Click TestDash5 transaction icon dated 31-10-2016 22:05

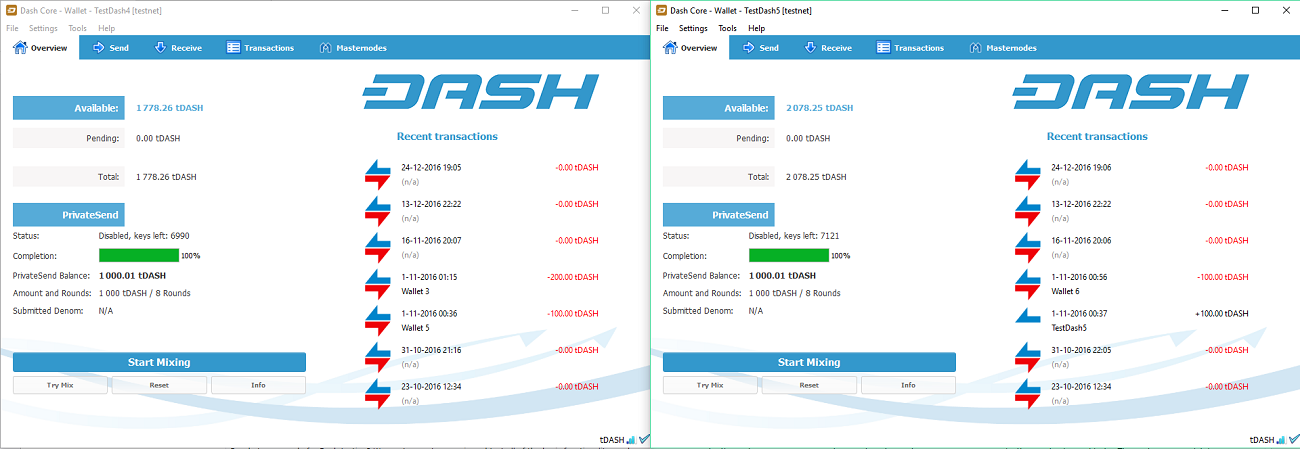point(1027,357)
